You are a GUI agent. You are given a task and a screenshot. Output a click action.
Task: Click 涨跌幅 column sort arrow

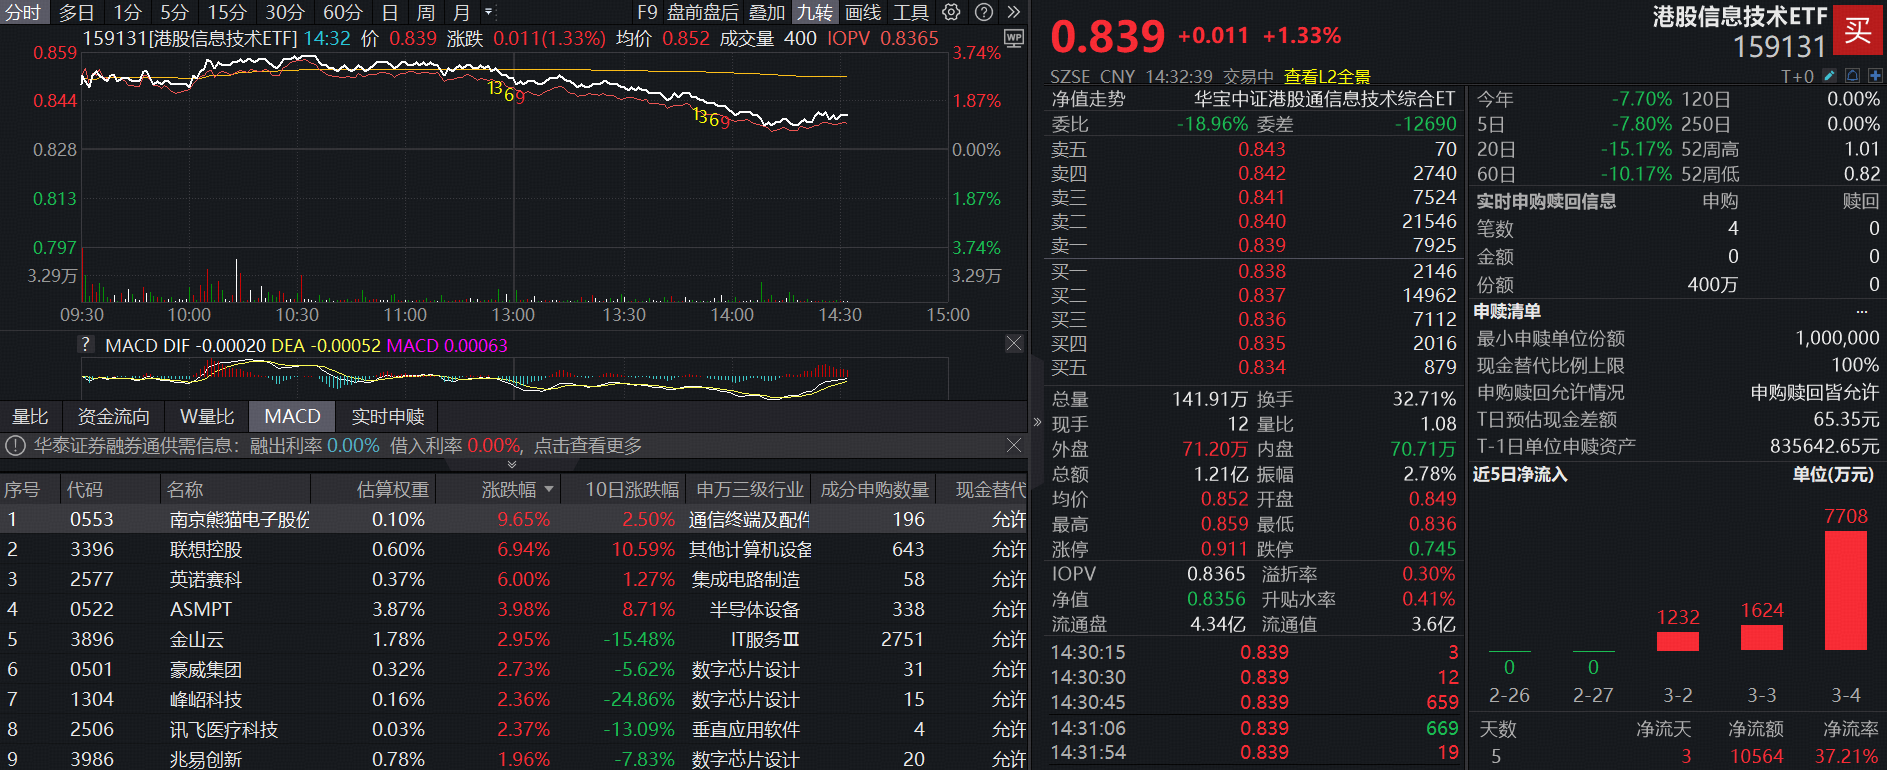pos(549,490)
